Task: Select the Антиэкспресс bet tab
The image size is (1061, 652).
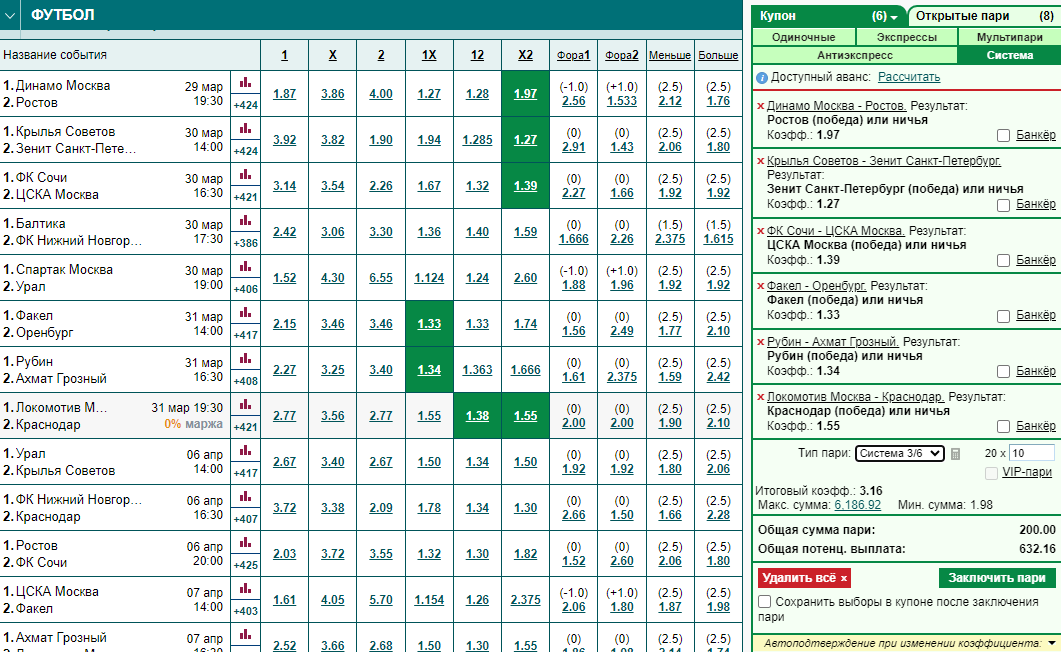Action: click(855, 55)
